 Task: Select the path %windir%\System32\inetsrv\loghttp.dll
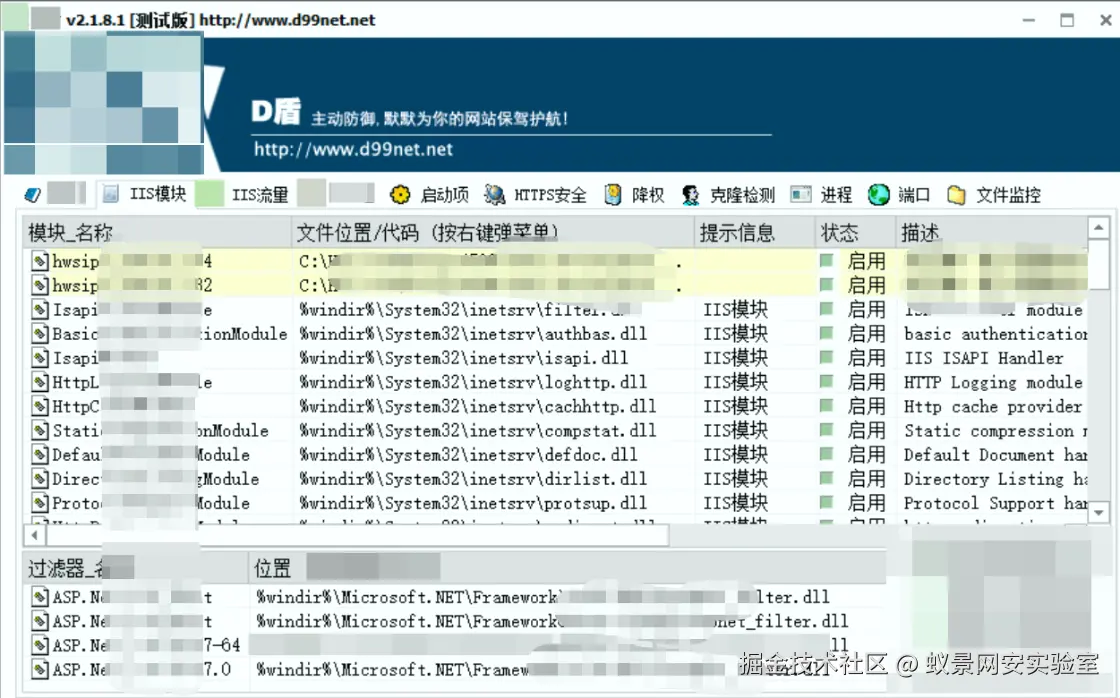[473, 382]
